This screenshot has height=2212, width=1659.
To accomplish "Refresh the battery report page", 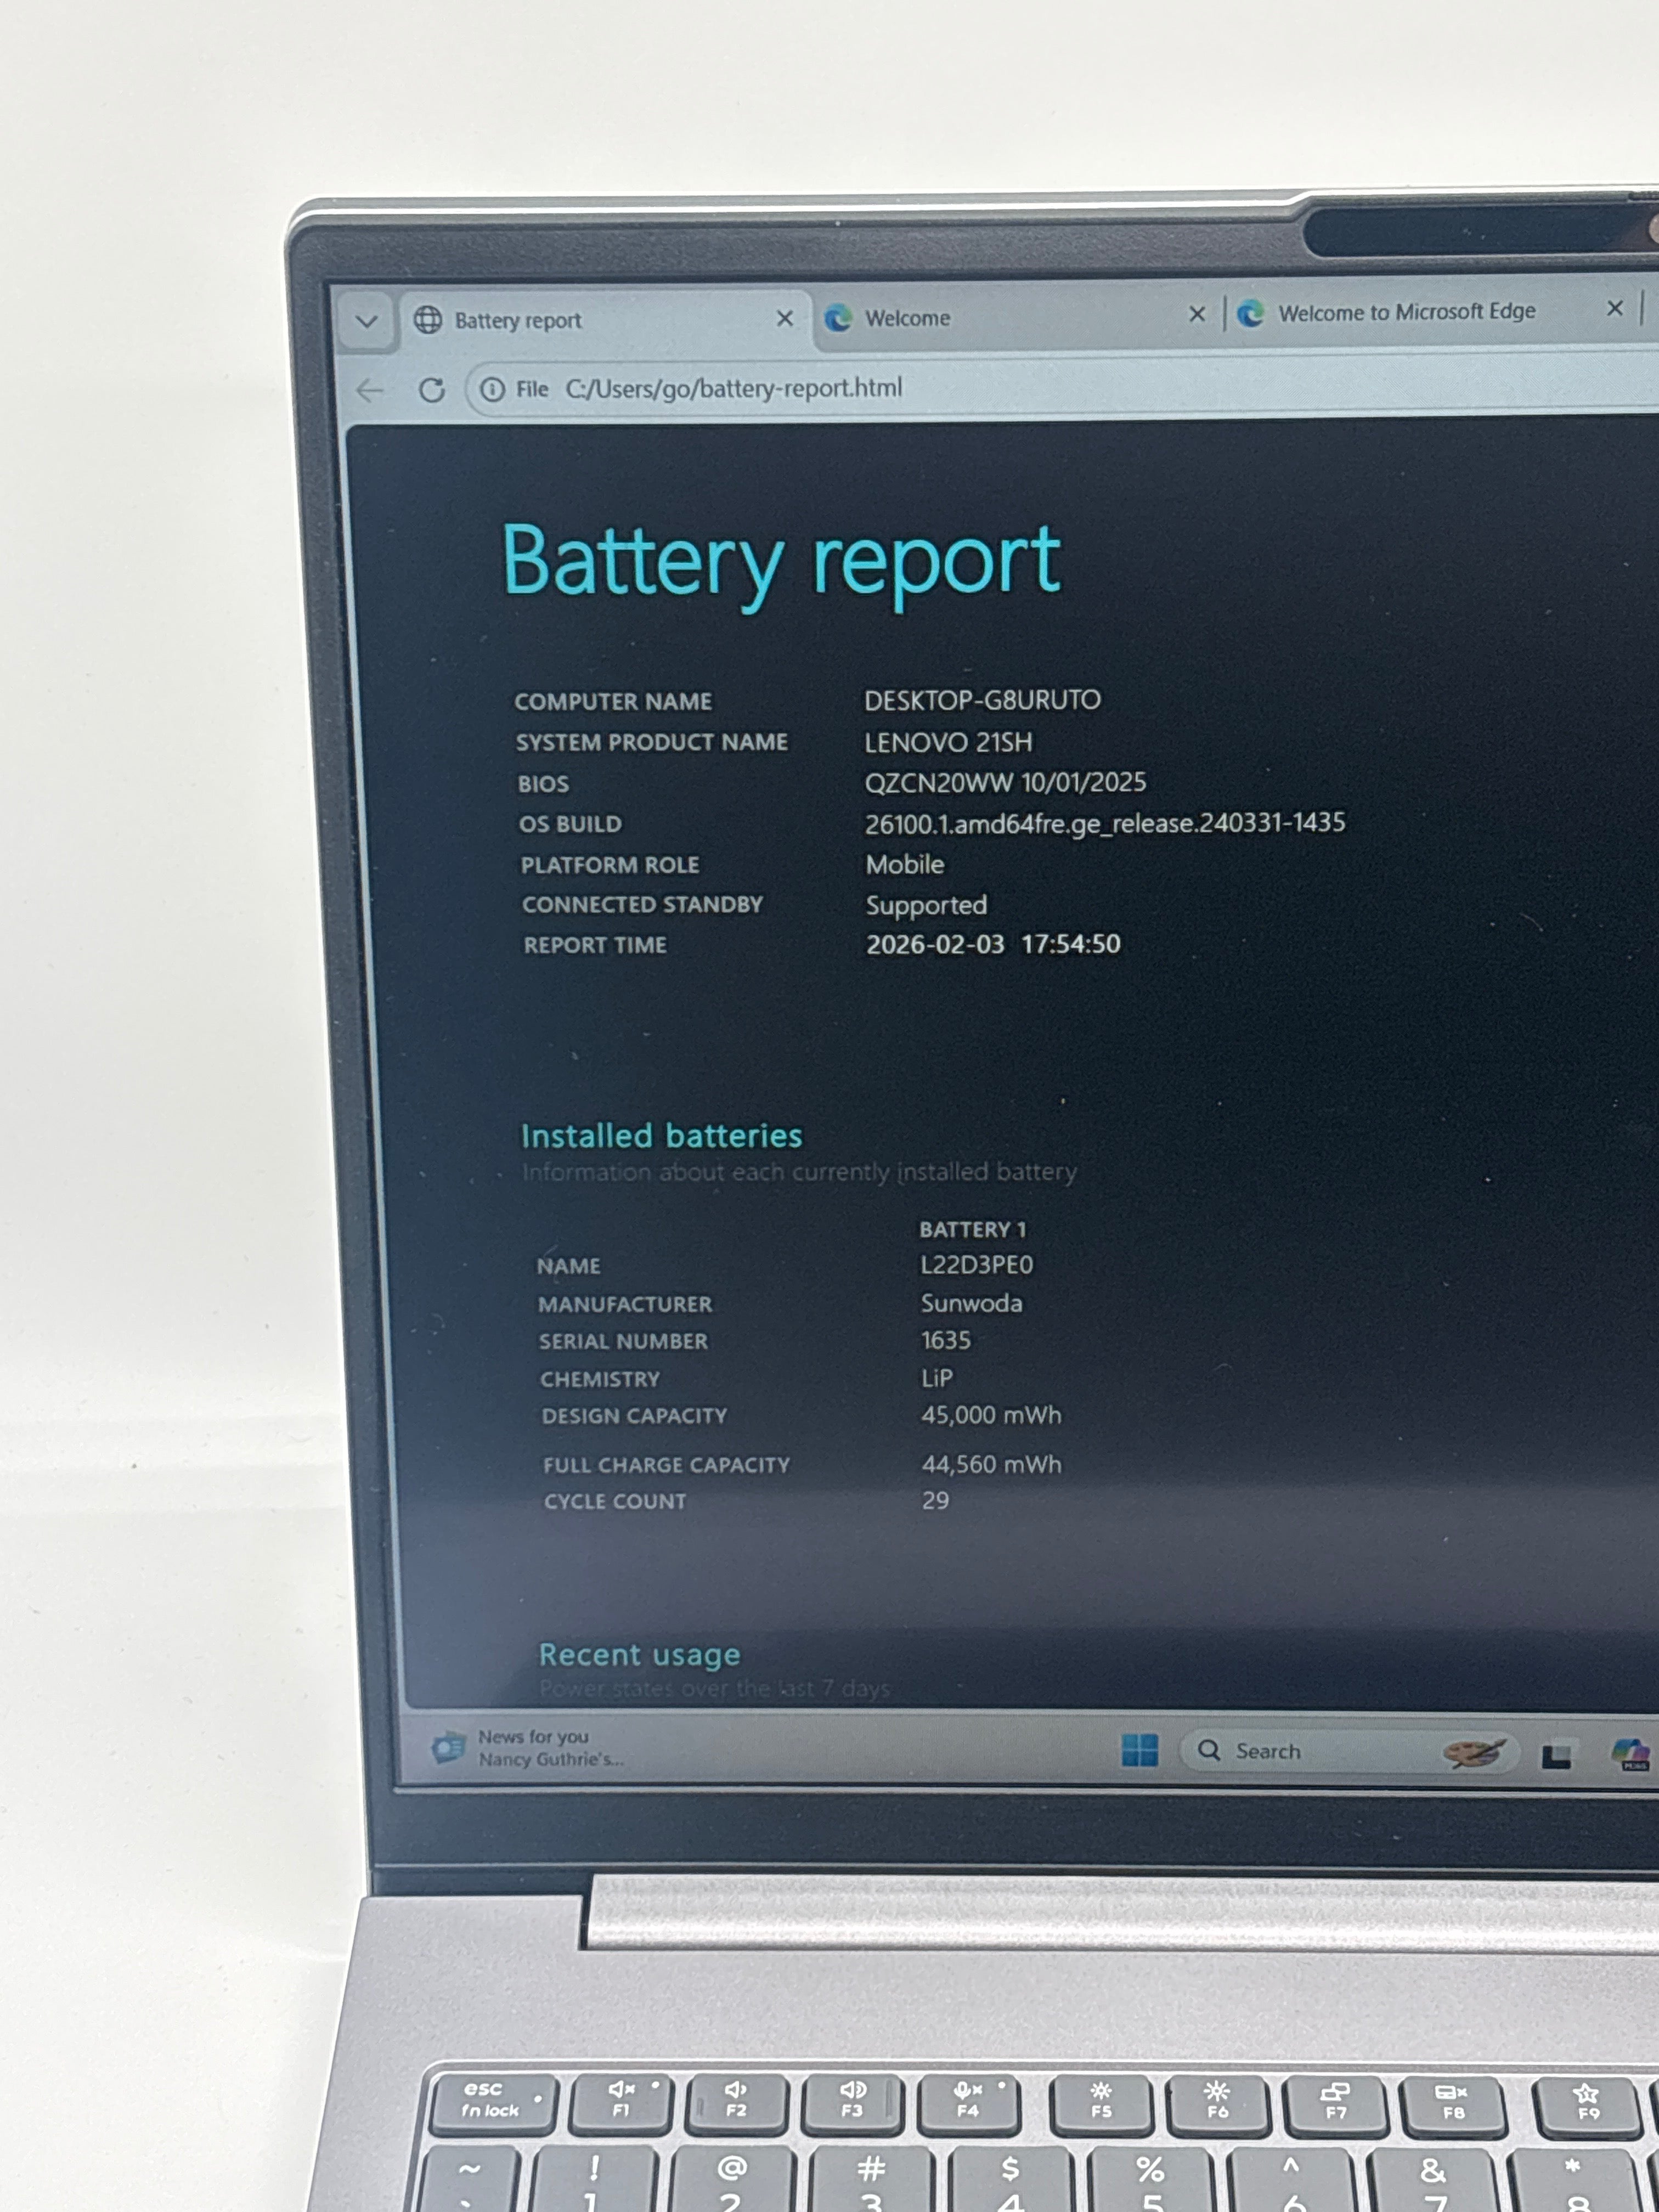I will [x=432, y=390].
